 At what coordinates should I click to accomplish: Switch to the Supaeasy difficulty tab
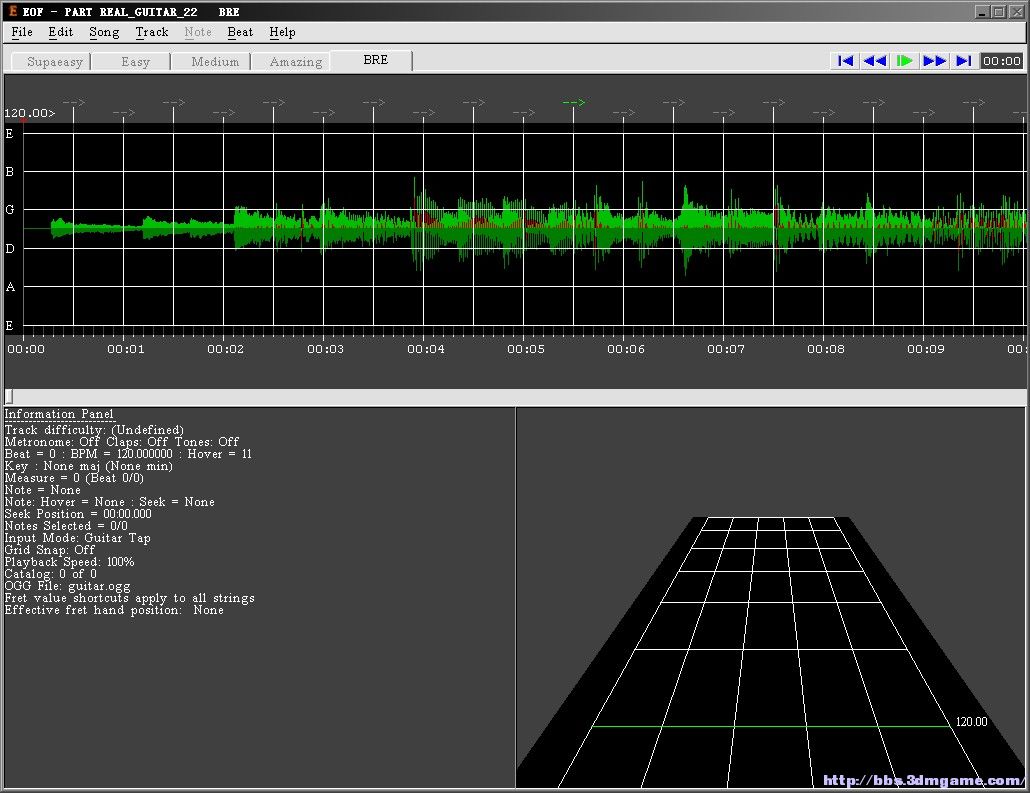pyautogui.click(x=51, y=62)
